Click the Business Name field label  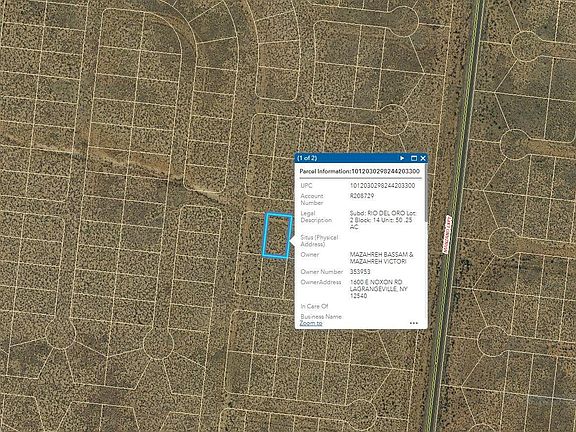pyautogui.click(x=321, y=316)
